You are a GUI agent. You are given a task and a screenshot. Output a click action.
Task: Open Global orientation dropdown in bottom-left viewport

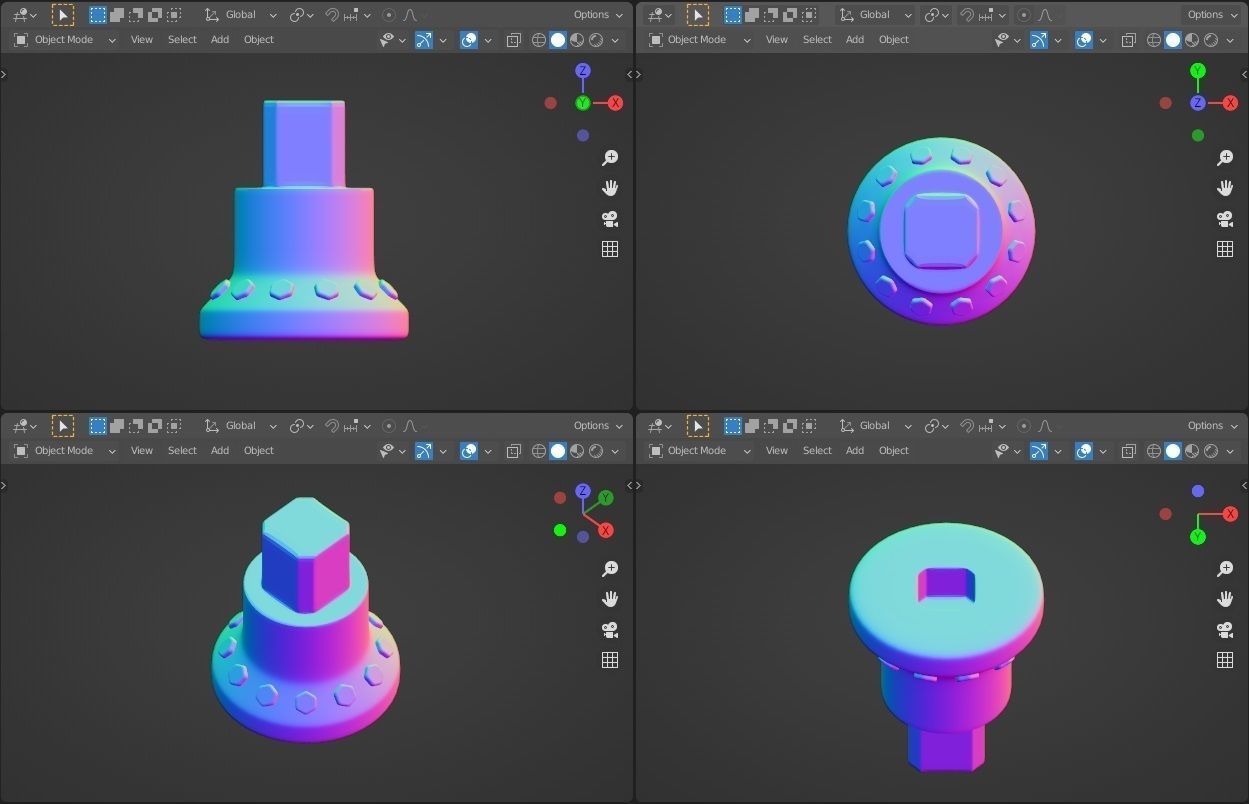pyautogui.click(x=240, y=426)
